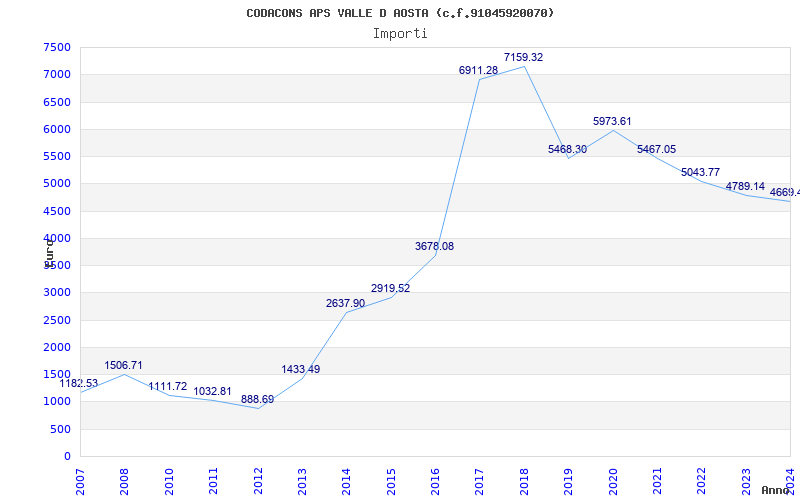Image resolution: width=800 pixels, height=500 pixels.
Task: Select data label 1433.49
Action: click(301, 369)
